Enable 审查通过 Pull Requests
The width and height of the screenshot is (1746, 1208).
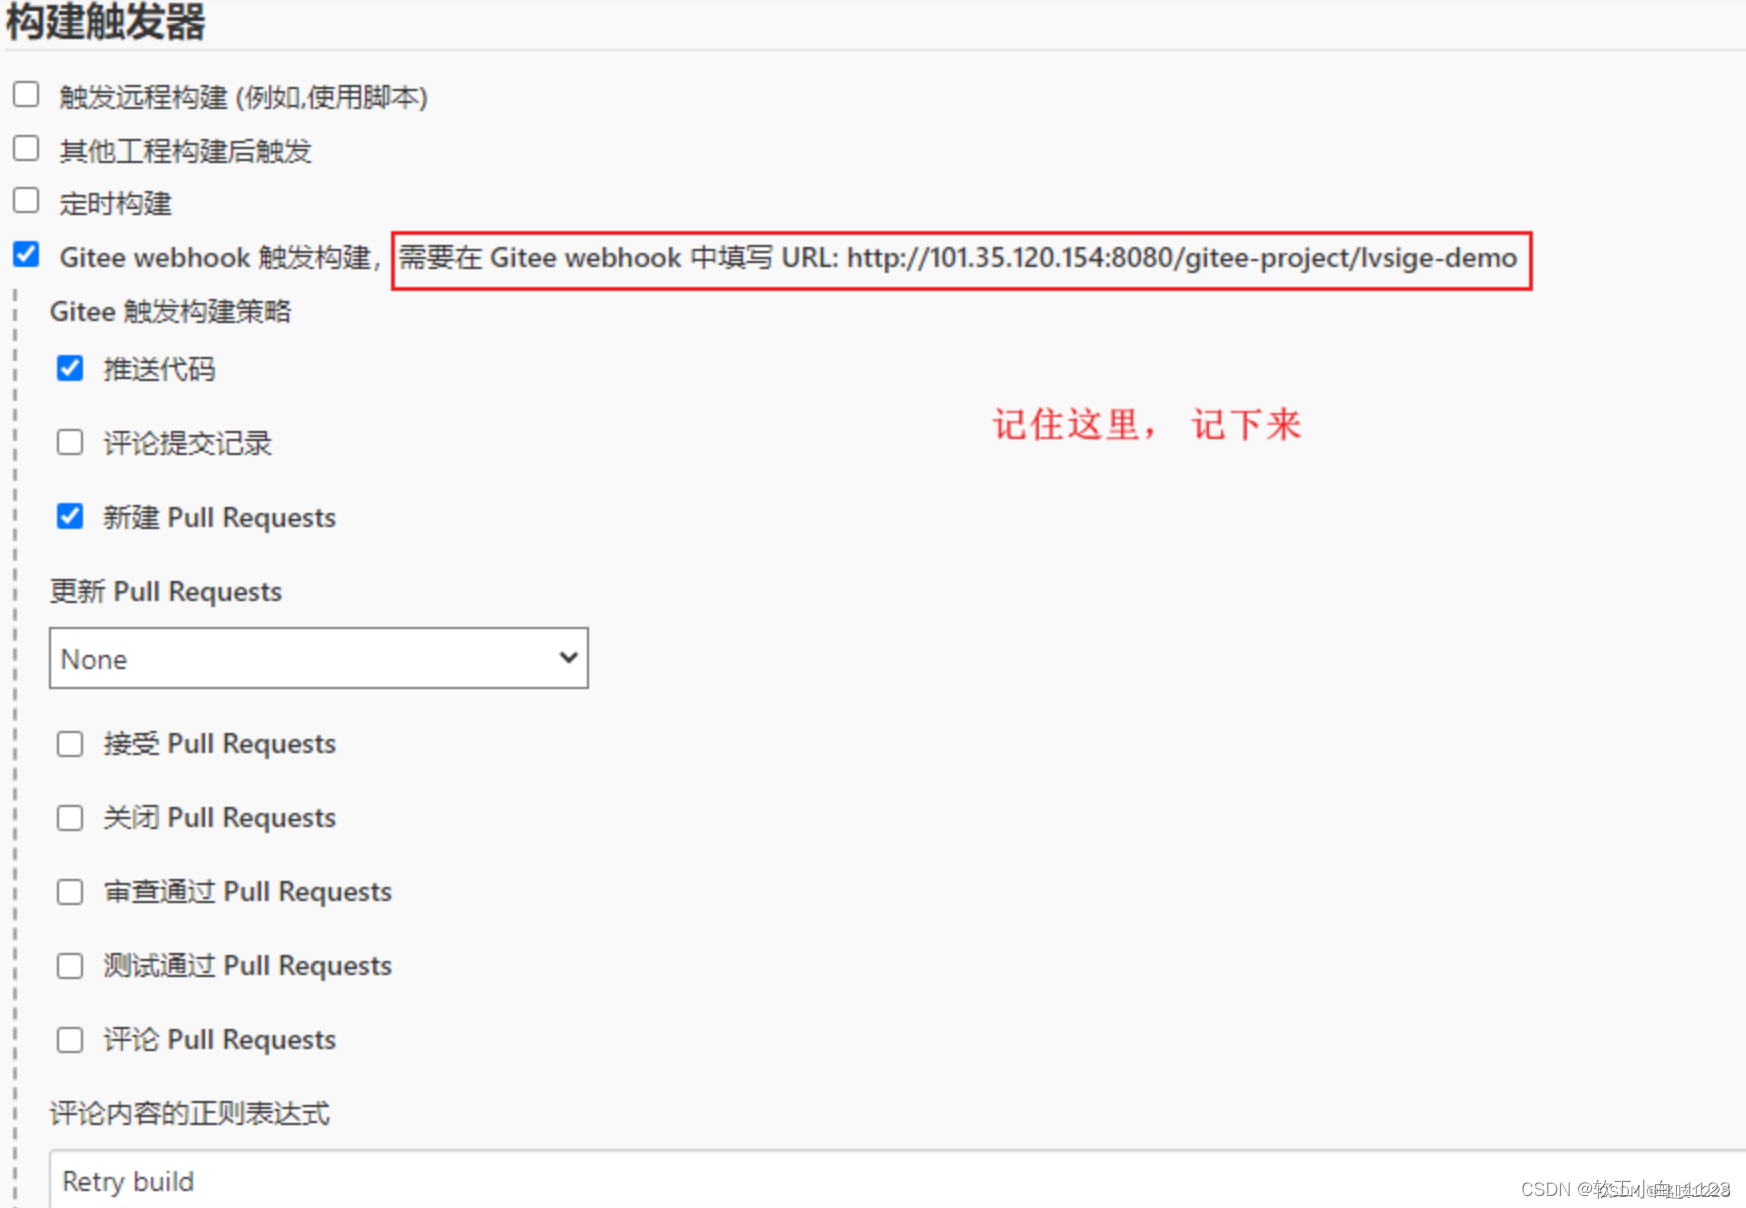70,892
